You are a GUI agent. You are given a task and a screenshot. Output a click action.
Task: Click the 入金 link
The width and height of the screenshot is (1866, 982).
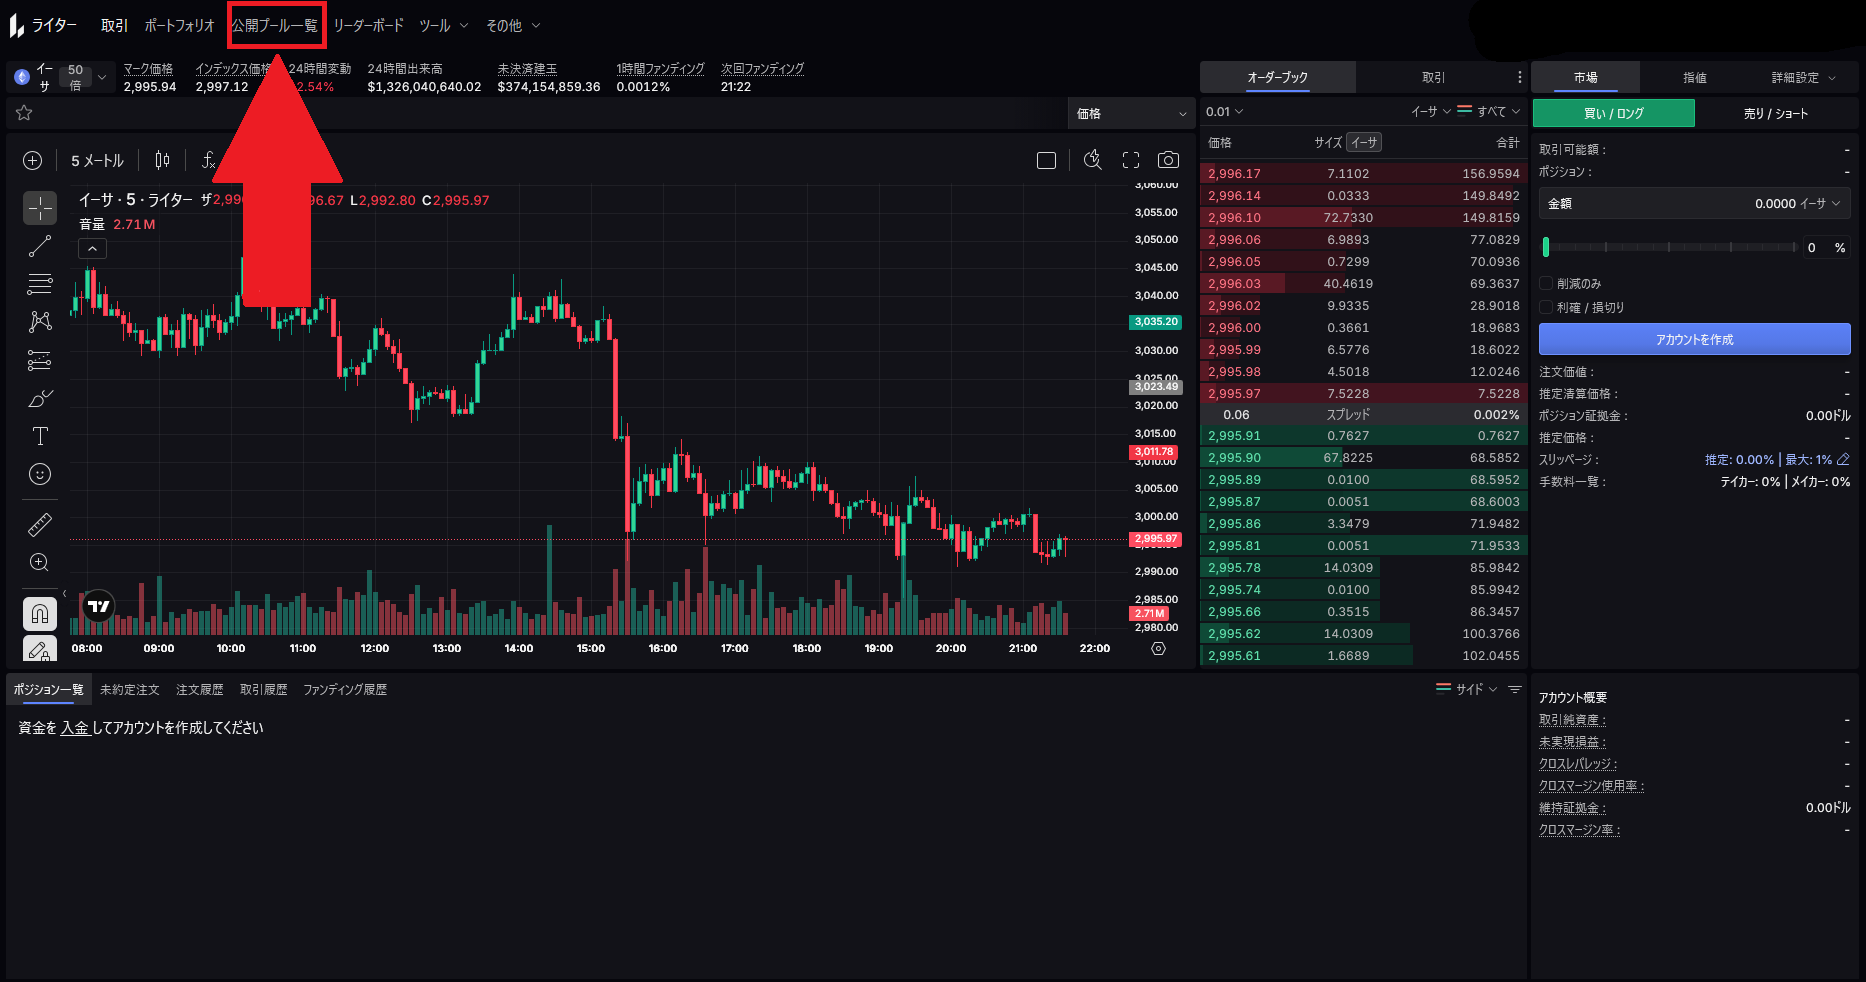point(75,728)
